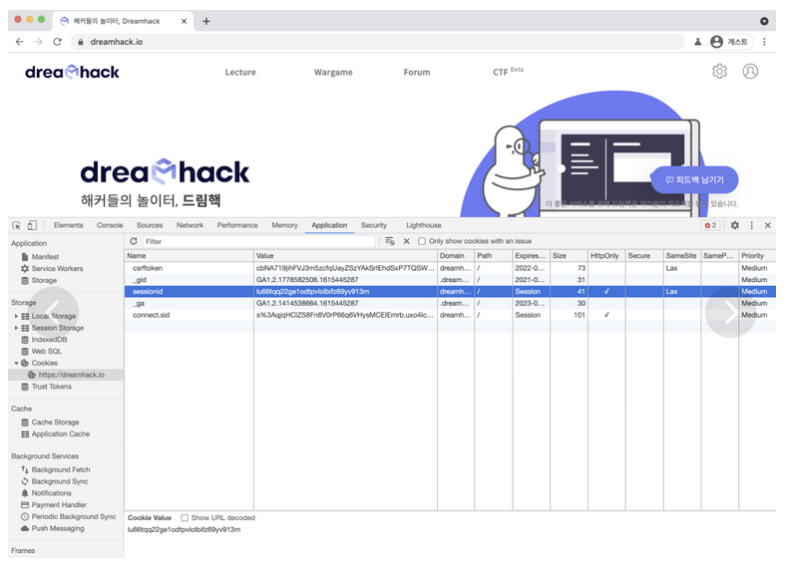
Task: Click the red error count badge
Action: [x=710, y=225]
